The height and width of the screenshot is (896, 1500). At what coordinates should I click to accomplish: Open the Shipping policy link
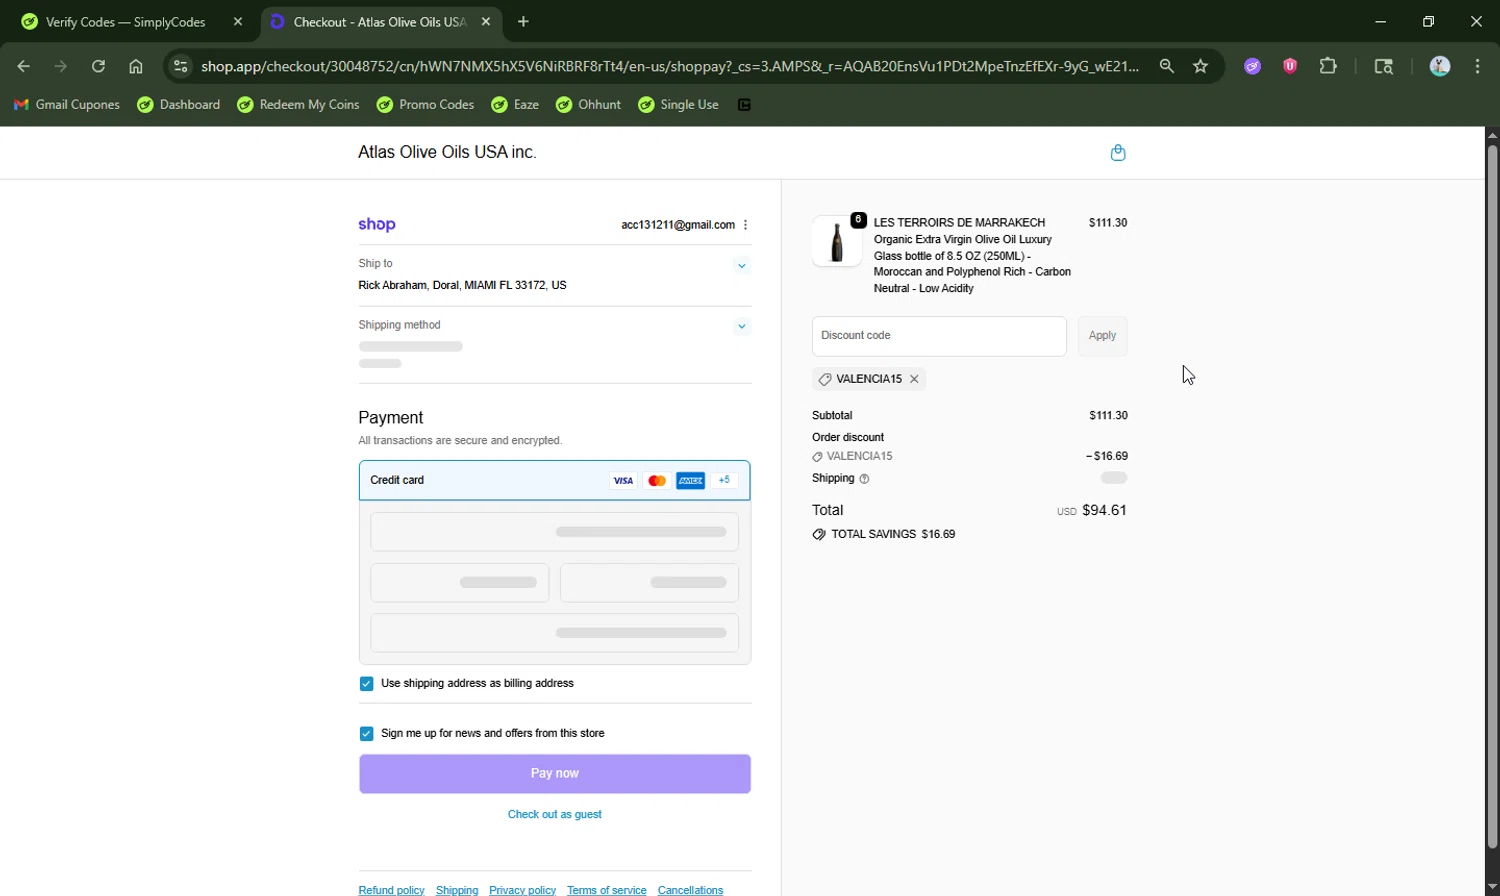tap(457, 890)
